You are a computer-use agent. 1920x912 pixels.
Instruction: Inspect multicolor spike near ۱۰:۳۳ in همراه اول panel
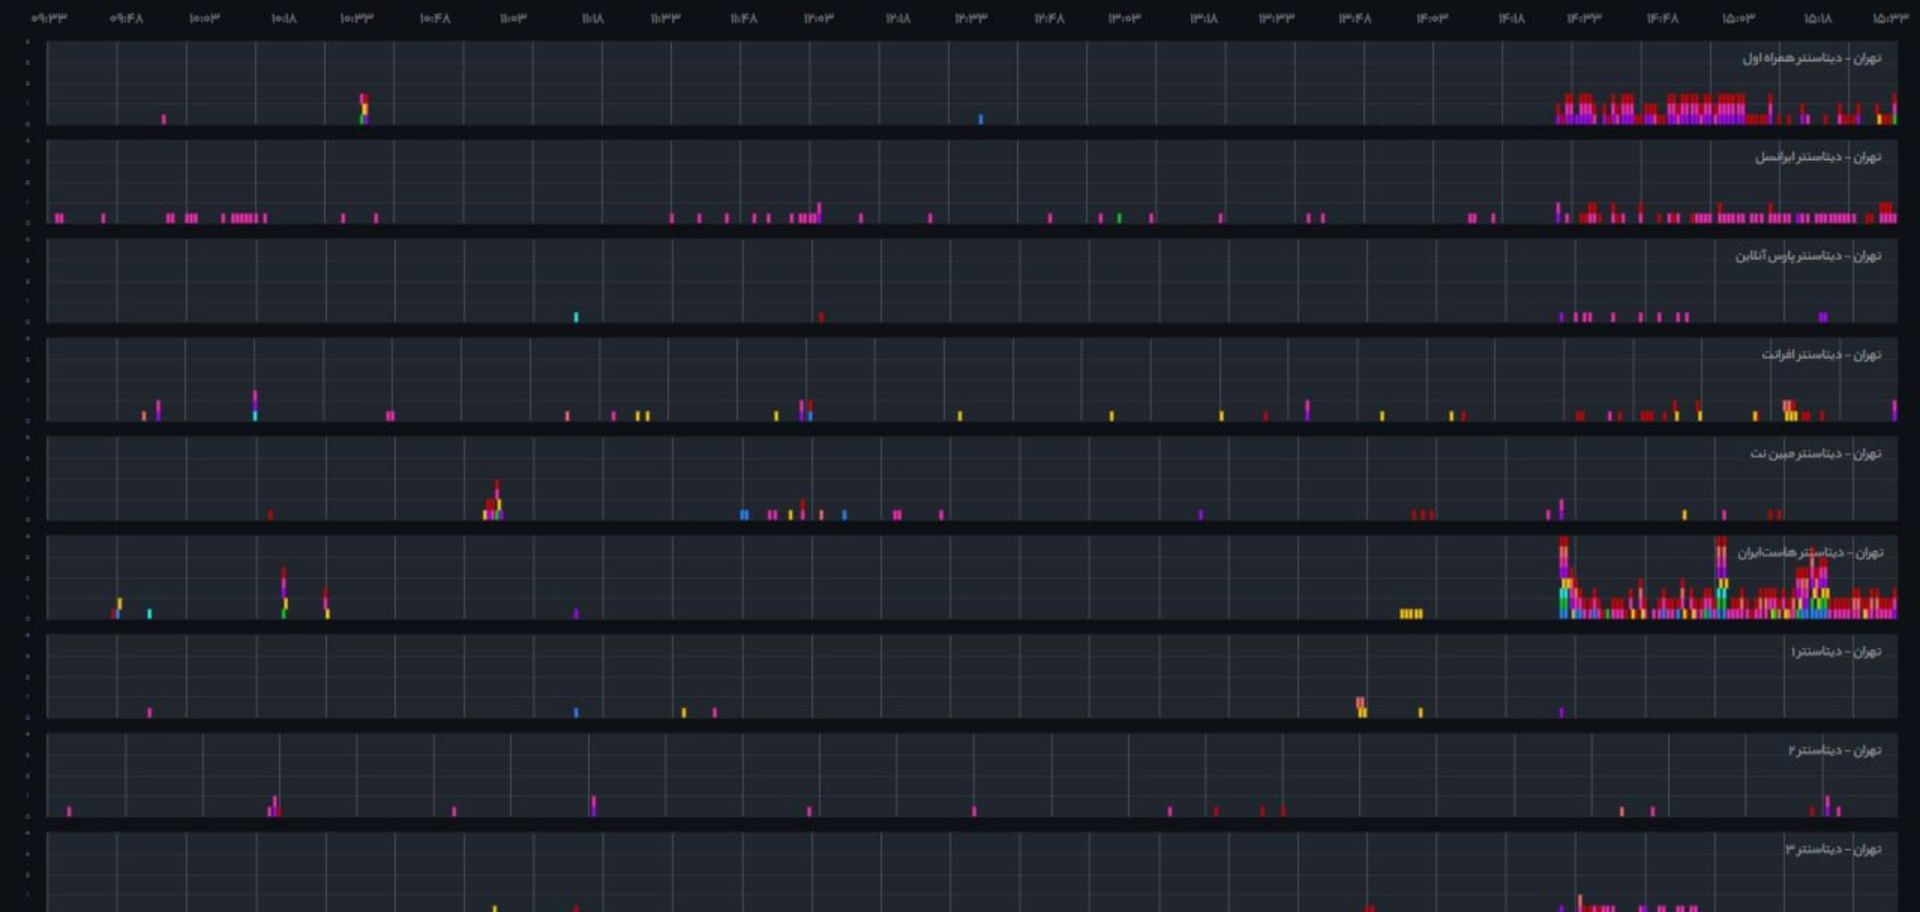tap(364, 109)
